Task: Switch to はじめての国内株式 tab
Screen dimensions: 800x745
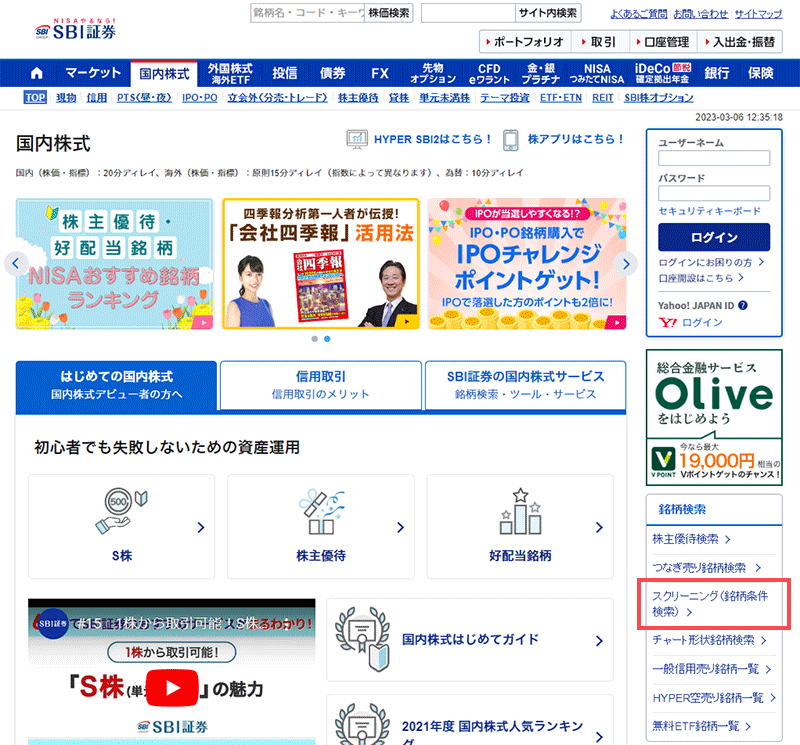Action: (x=116, y=385)
